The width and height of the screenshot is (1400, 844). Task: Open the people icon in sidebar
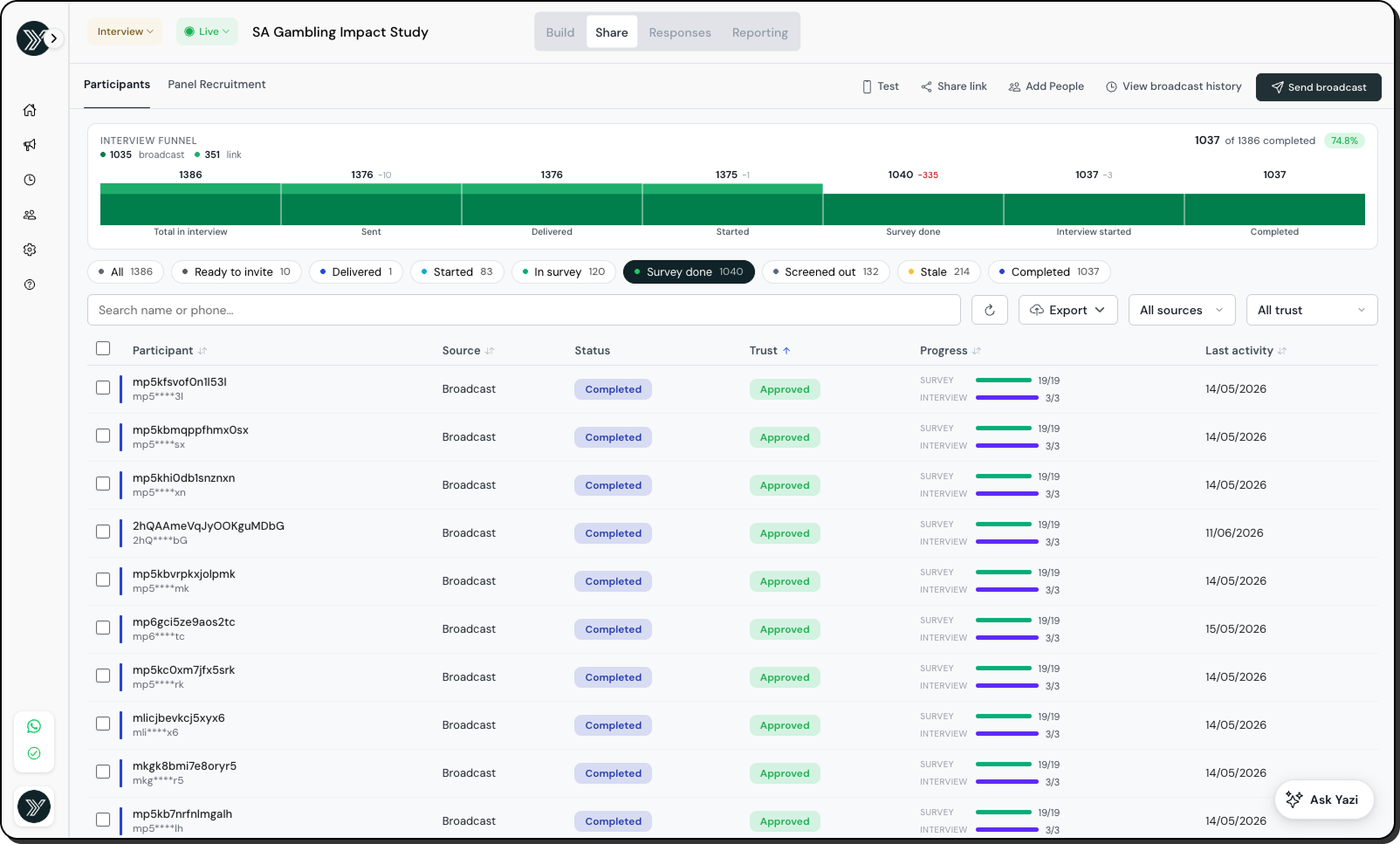click(30, 215)
